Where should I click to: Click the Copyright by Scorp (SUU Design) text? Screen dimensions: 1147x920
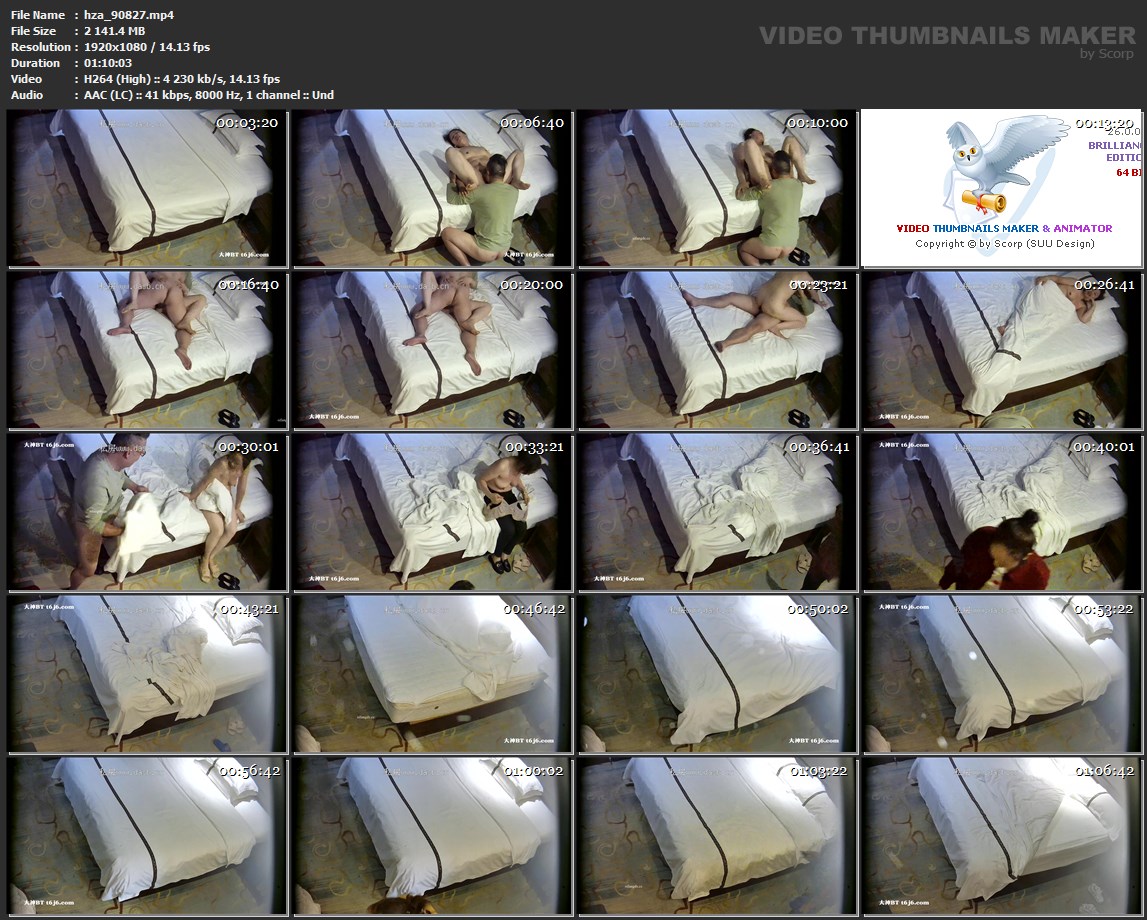1004,244
